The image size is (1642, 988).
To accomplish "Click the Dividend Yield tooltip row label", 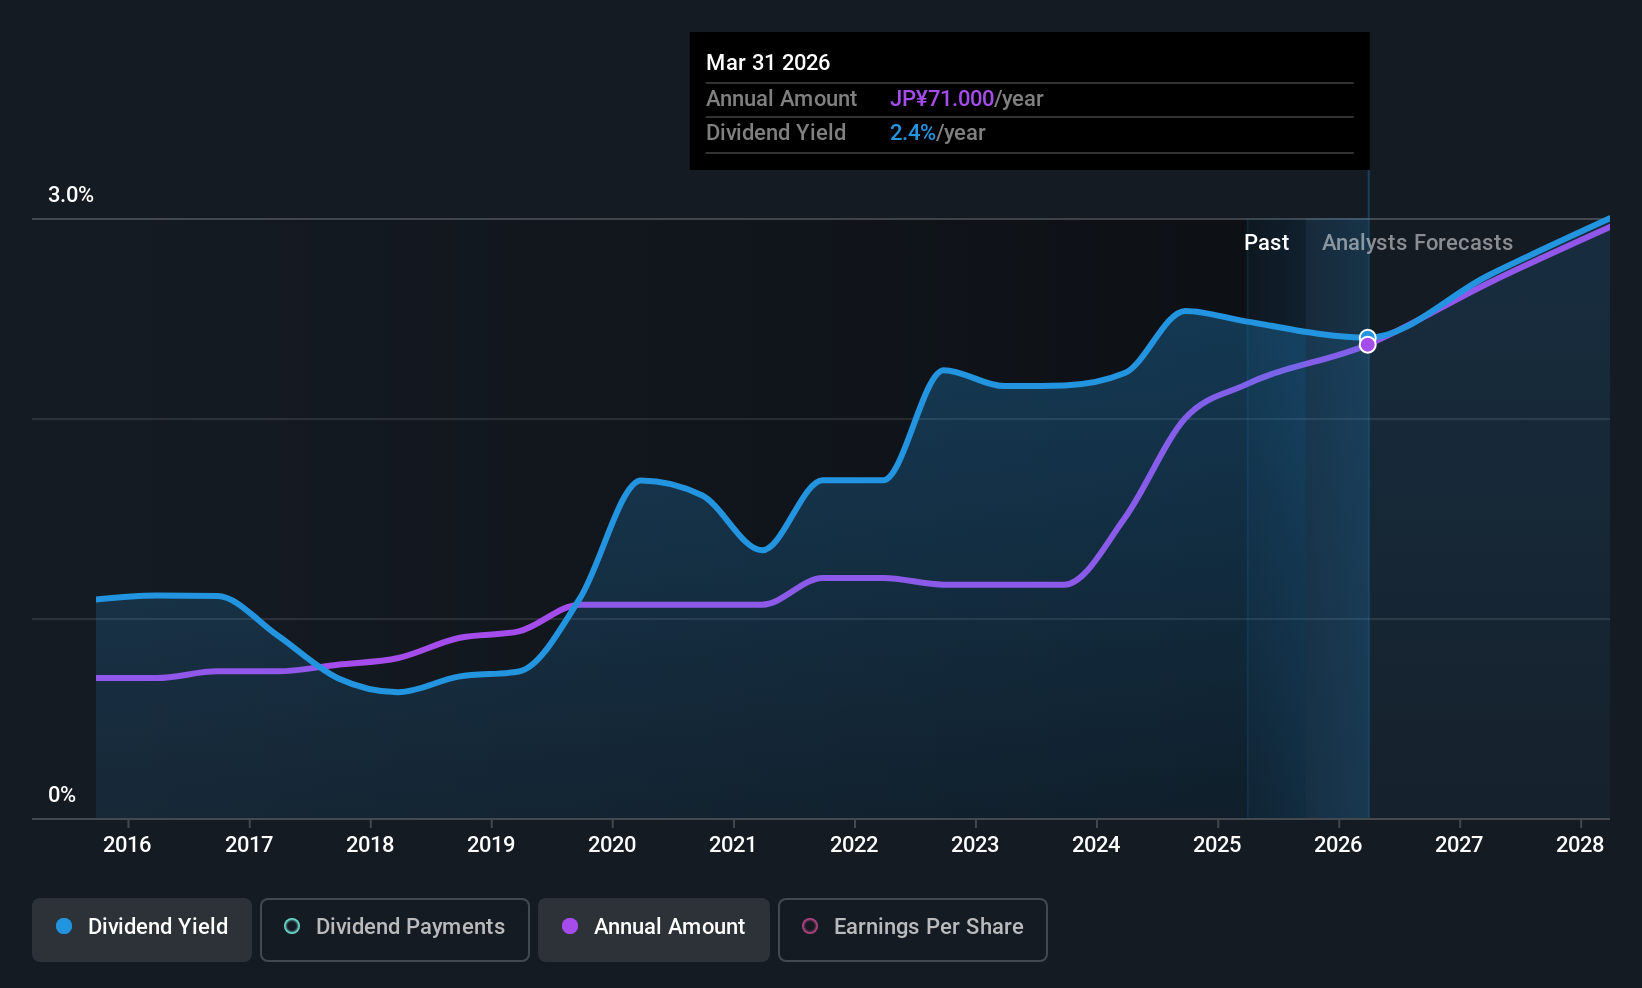I will click(776, 132).
